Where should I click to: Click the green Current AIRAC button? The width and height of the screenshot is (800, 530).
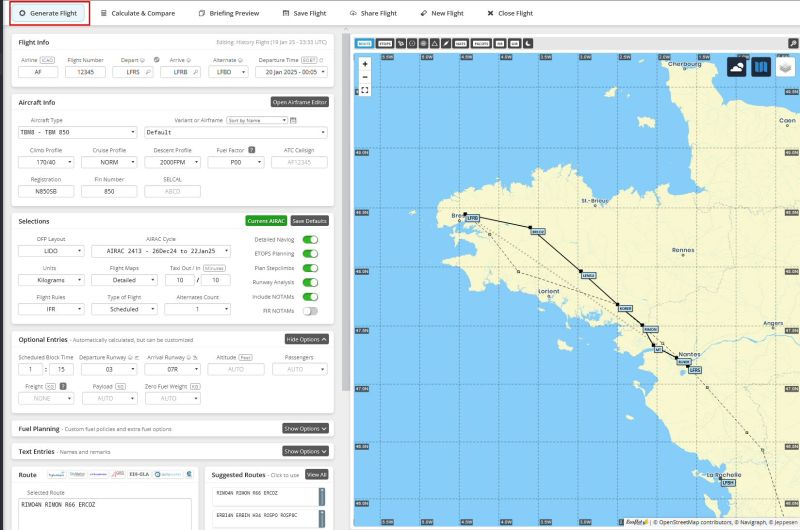(266, 221)
